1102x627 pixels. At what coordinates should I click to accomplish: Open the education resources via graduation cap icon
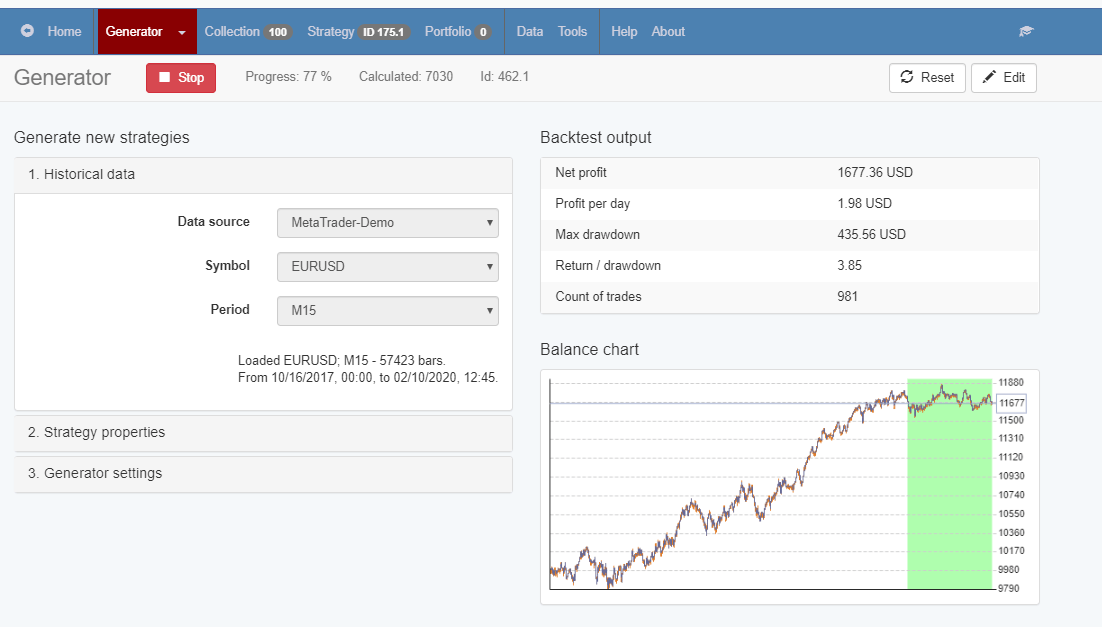1026,31
